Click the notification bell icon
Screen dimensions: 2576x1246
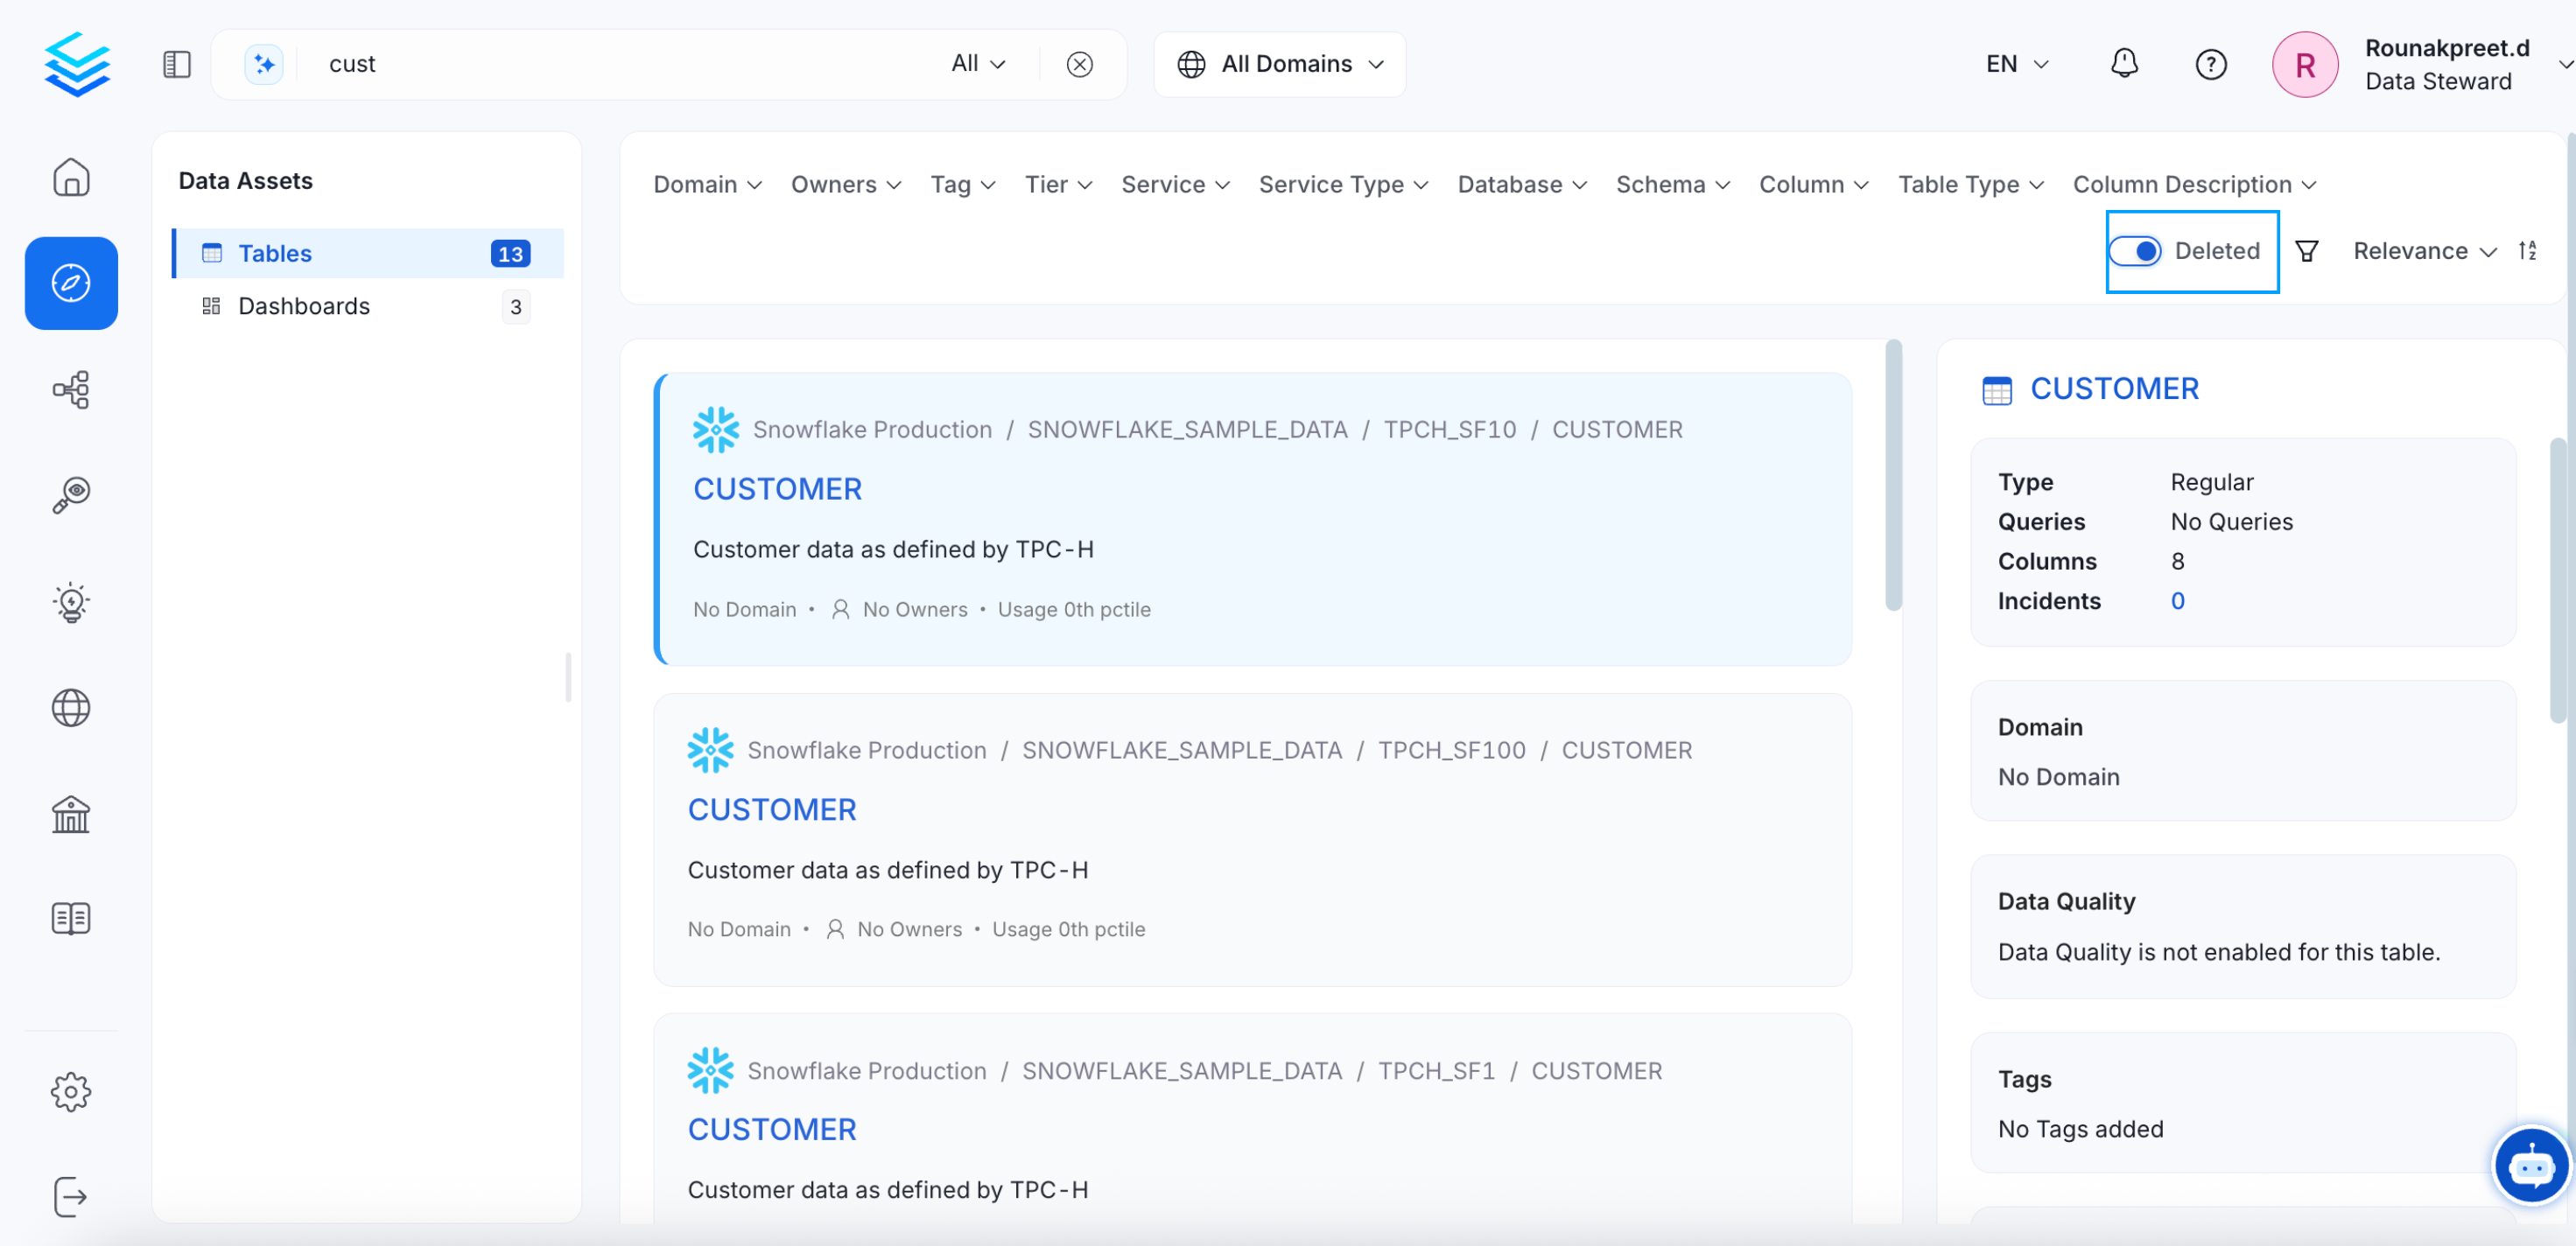pyautogui.click(x=2123, y=64)
